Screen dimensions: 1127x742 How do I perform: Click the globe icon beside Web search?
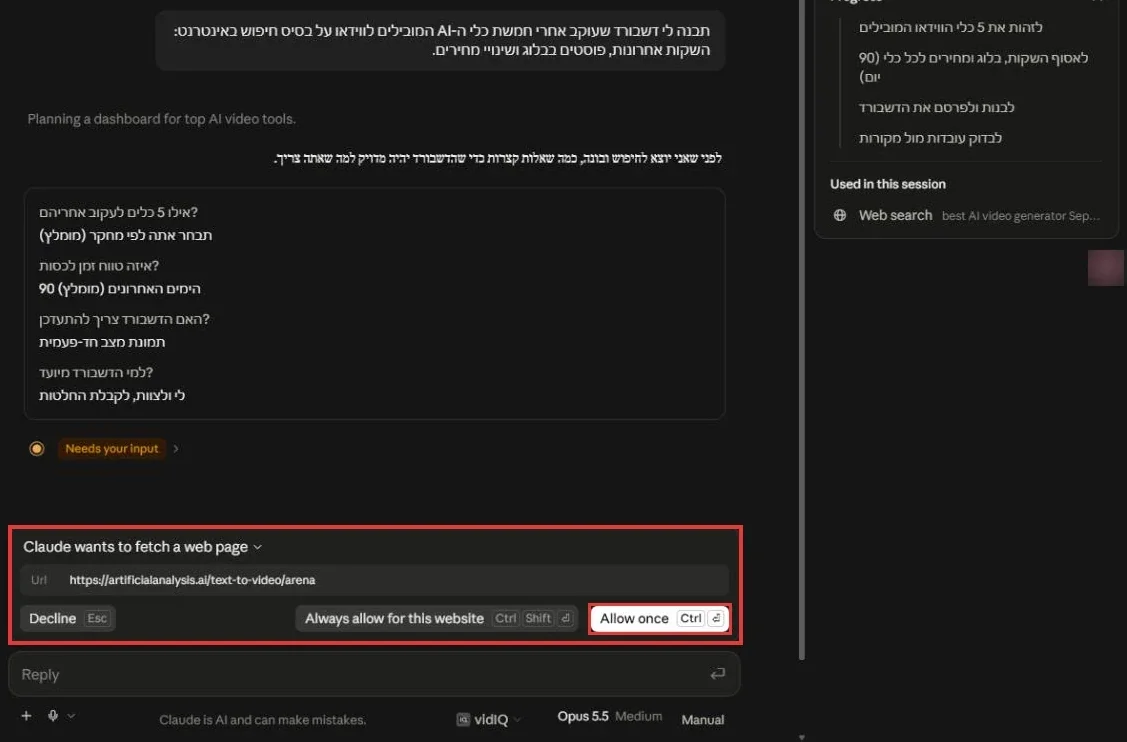point(840,215)
